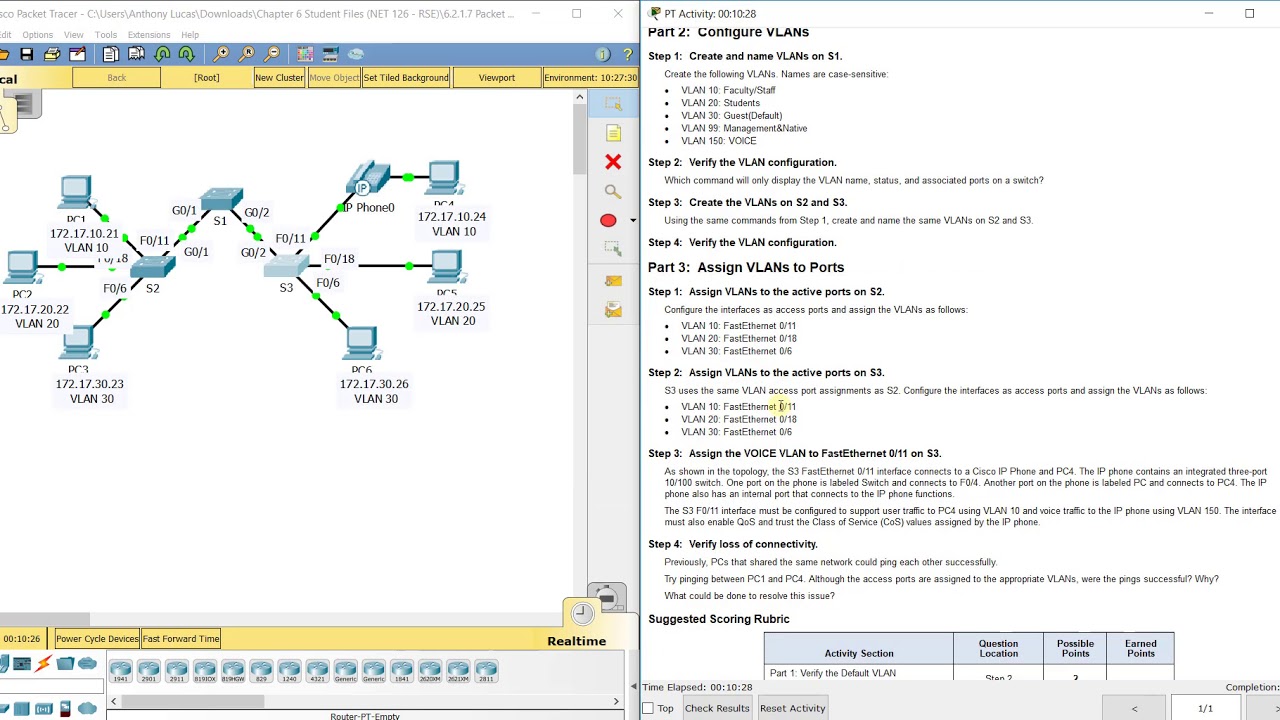Open the Help menu
The image size is (1280, 720).
(x=190, y=35)
